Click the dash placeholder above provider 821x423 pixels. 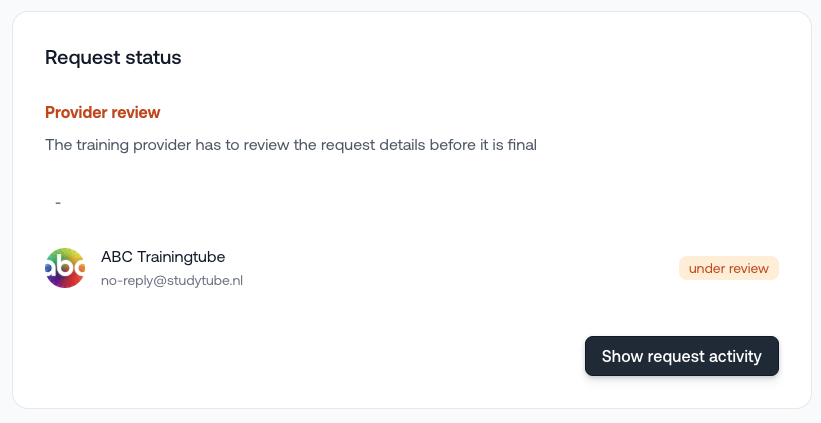(58, 202)
